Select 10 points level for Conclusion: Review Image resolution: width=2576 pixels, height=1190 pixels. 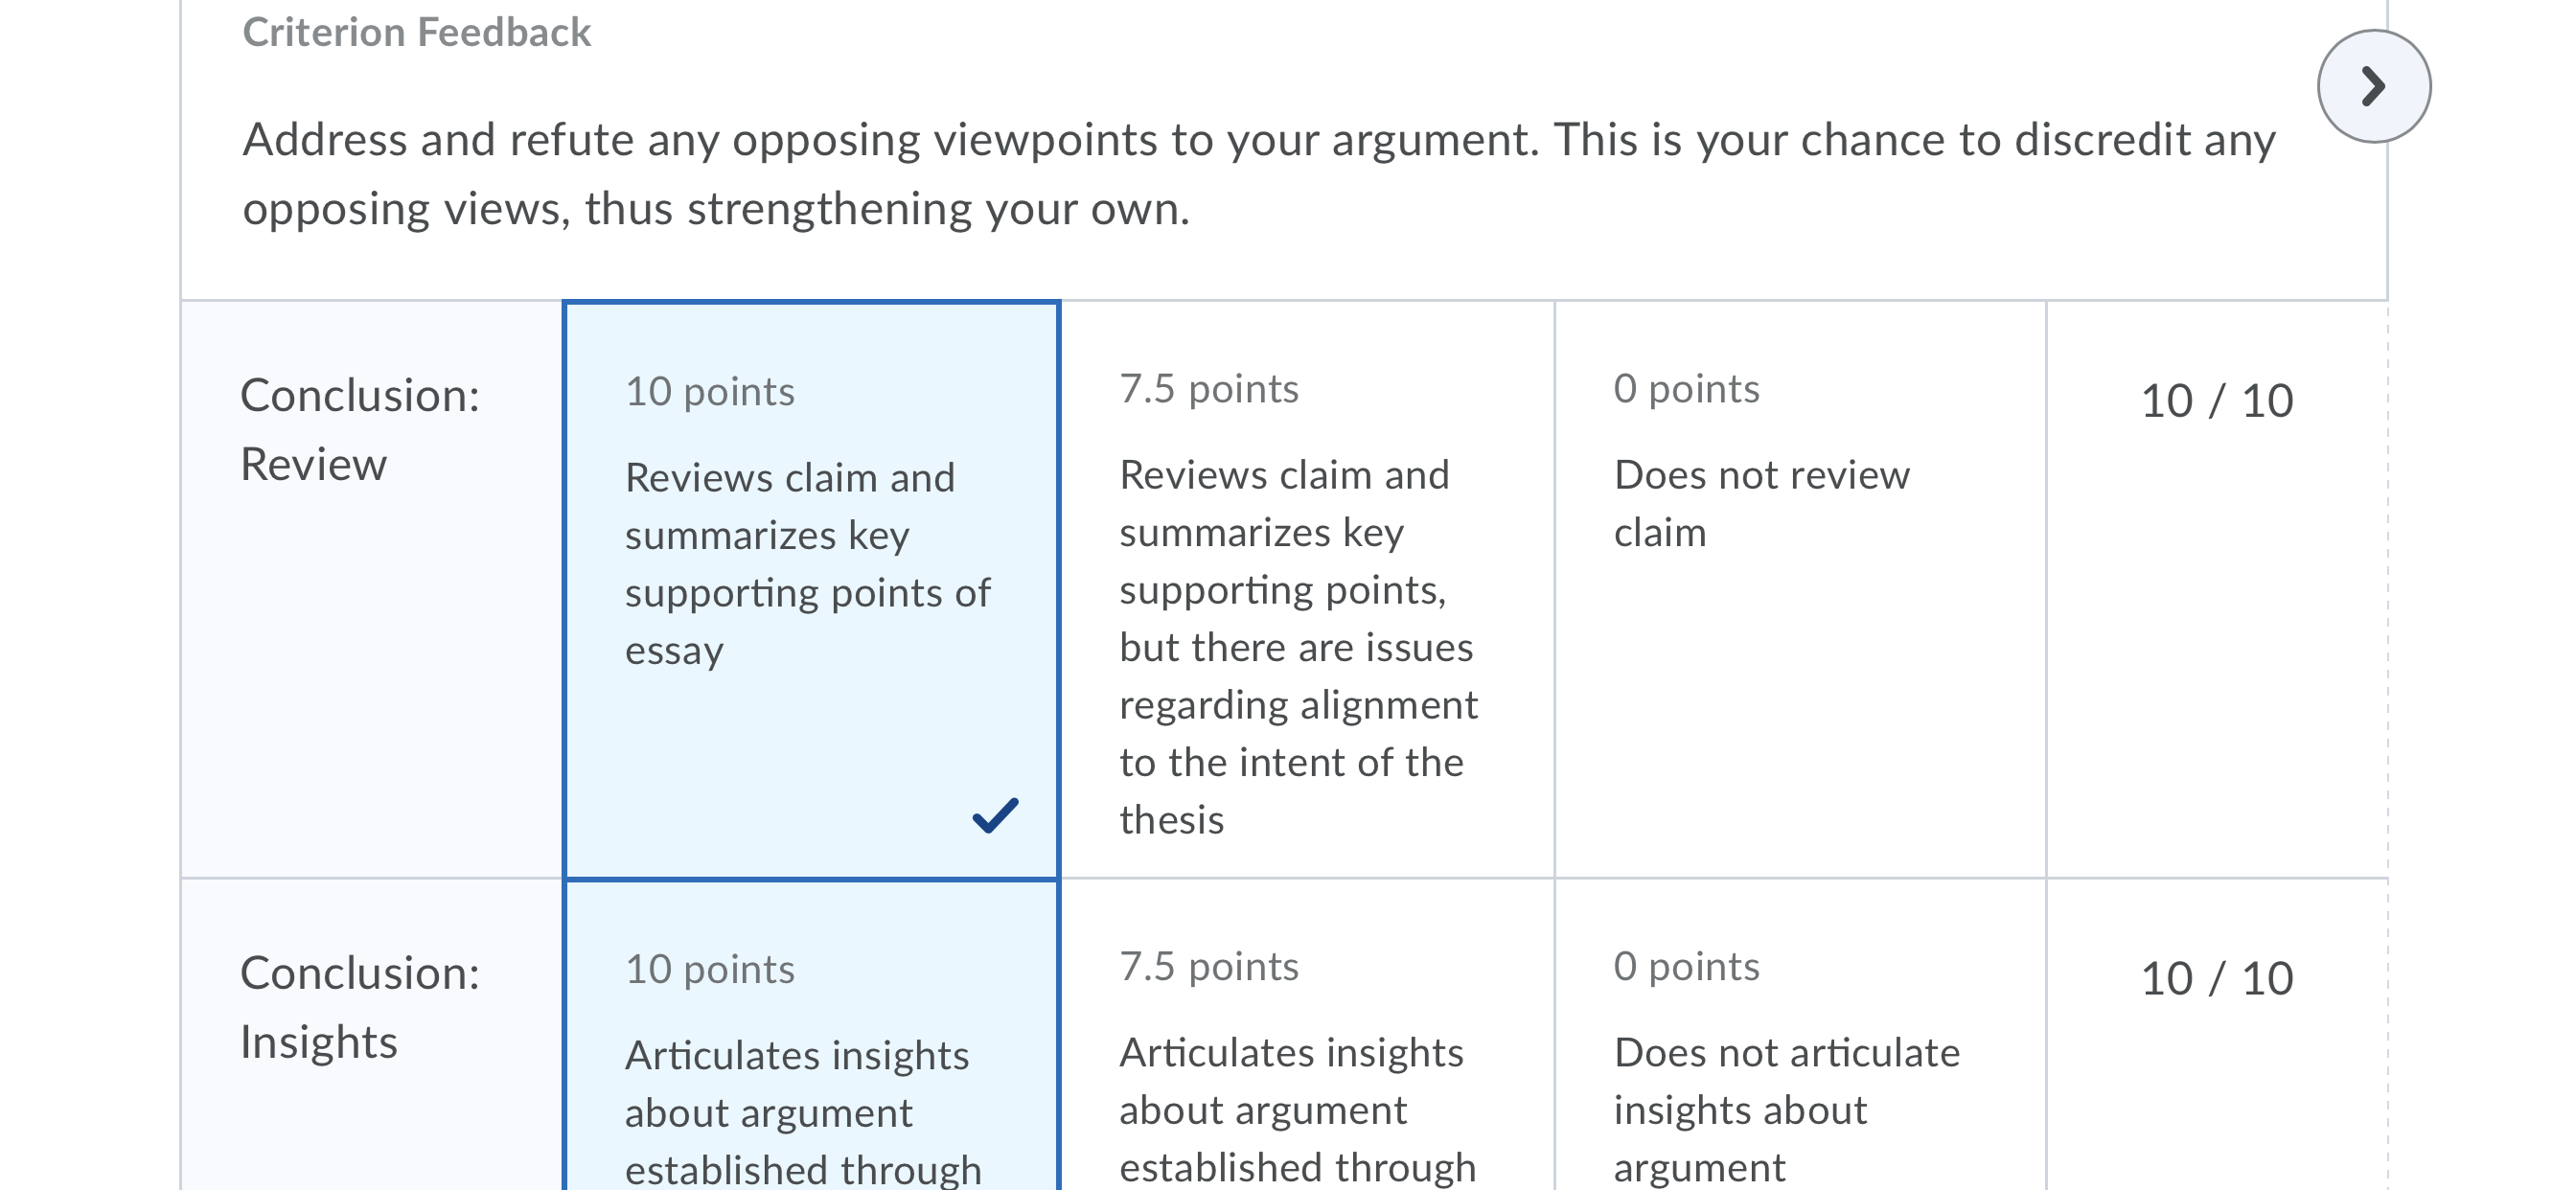tap(811, 590)
